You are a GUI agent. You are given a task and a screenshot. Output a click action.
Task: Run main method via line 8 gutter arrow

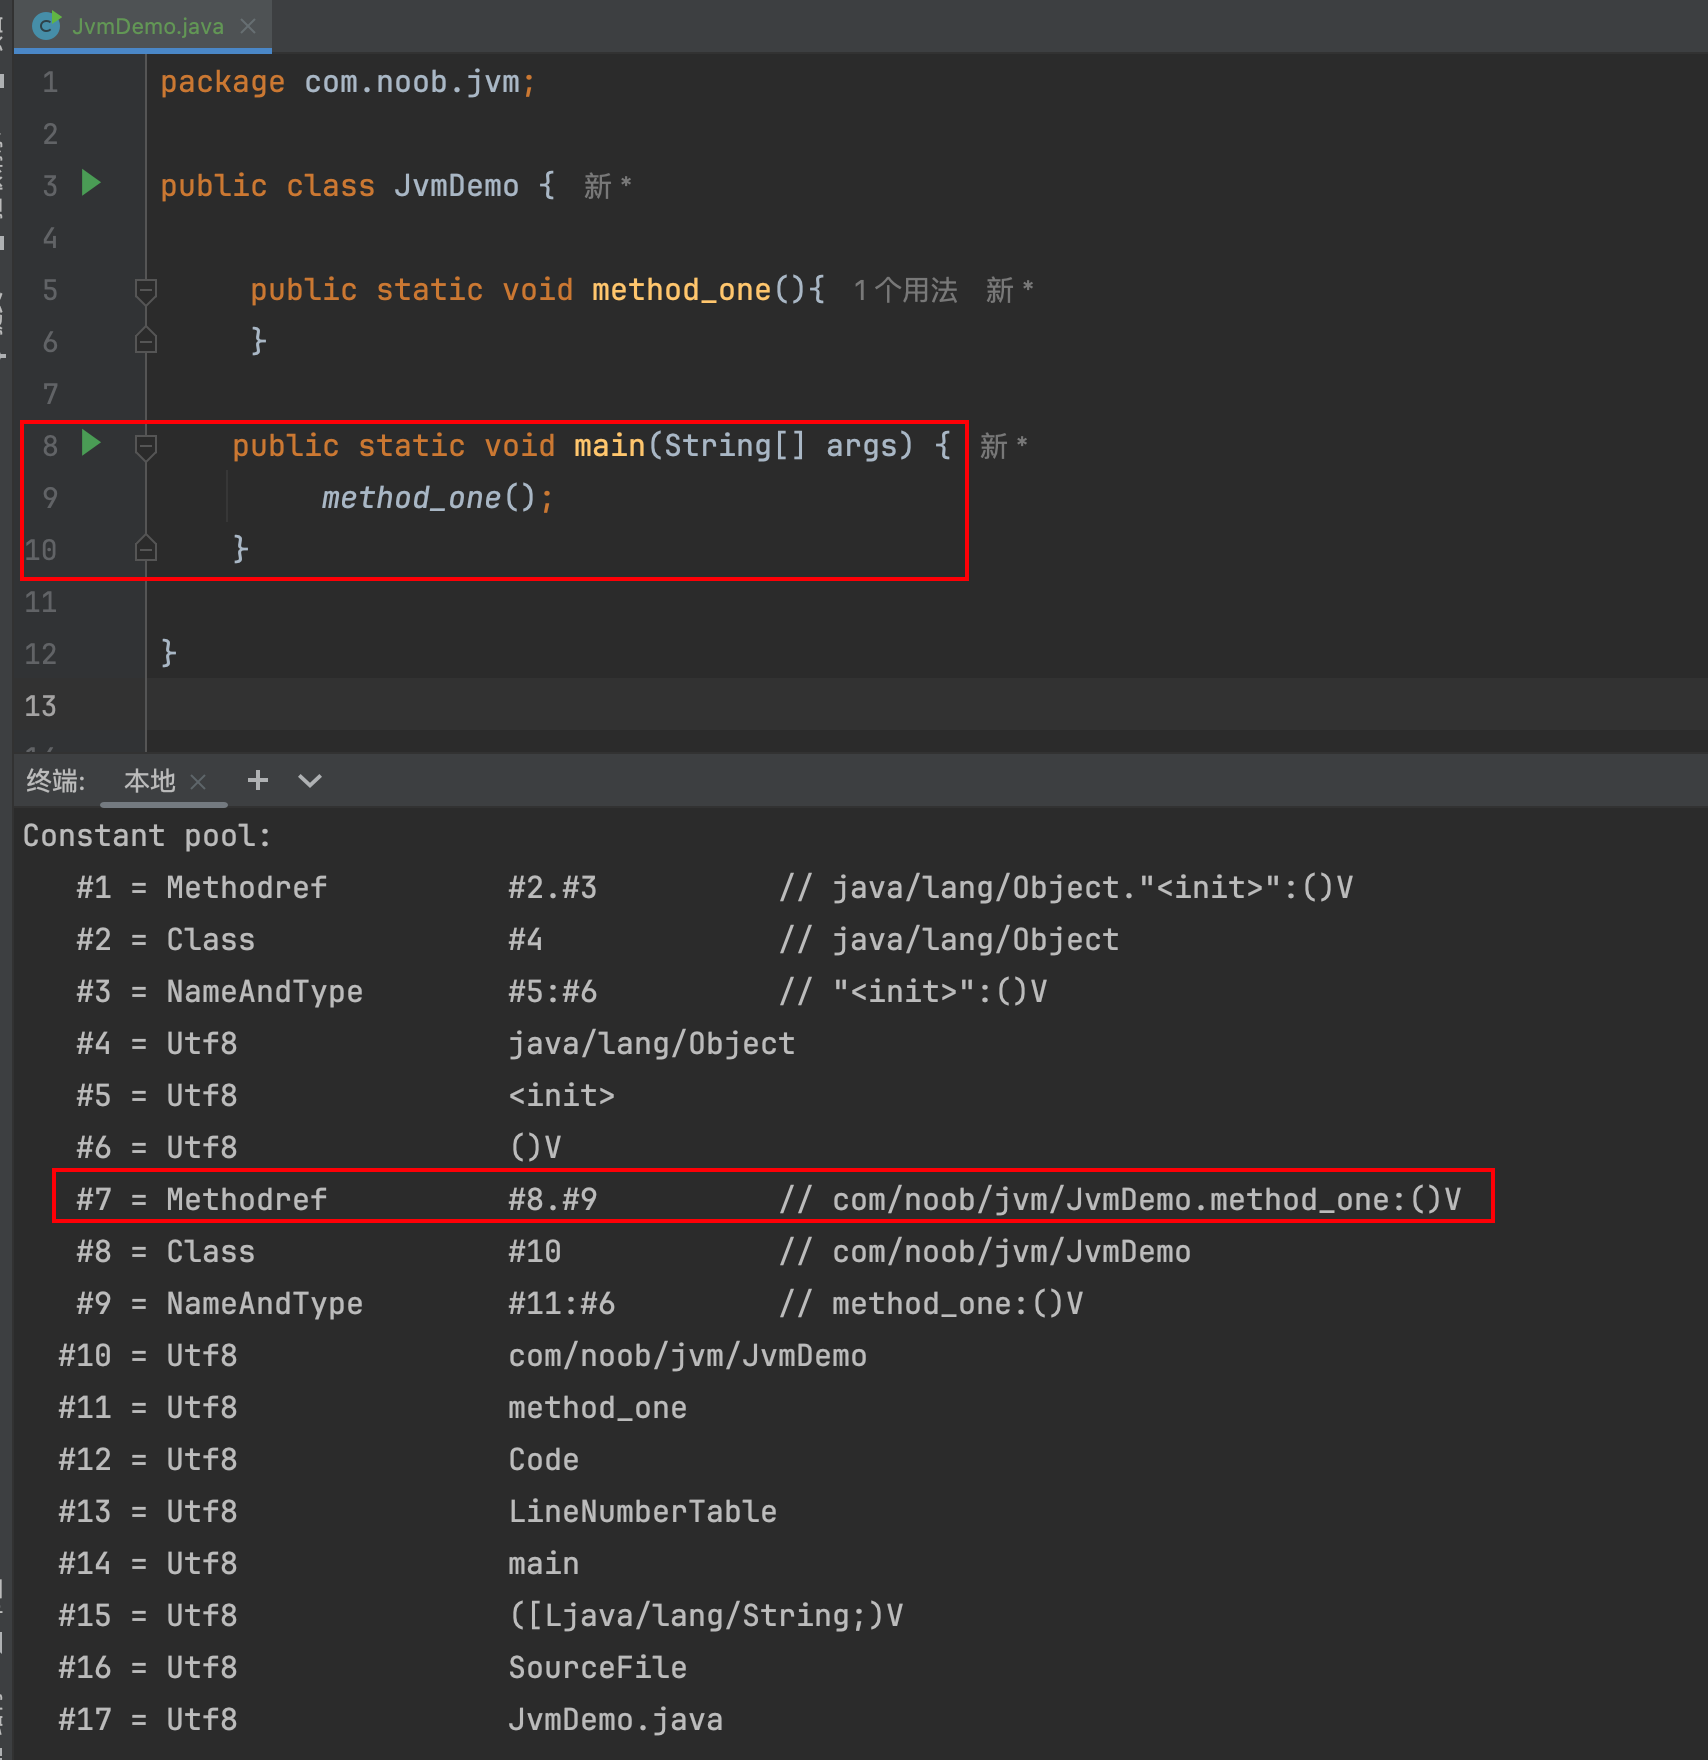(x=91, y=442)
